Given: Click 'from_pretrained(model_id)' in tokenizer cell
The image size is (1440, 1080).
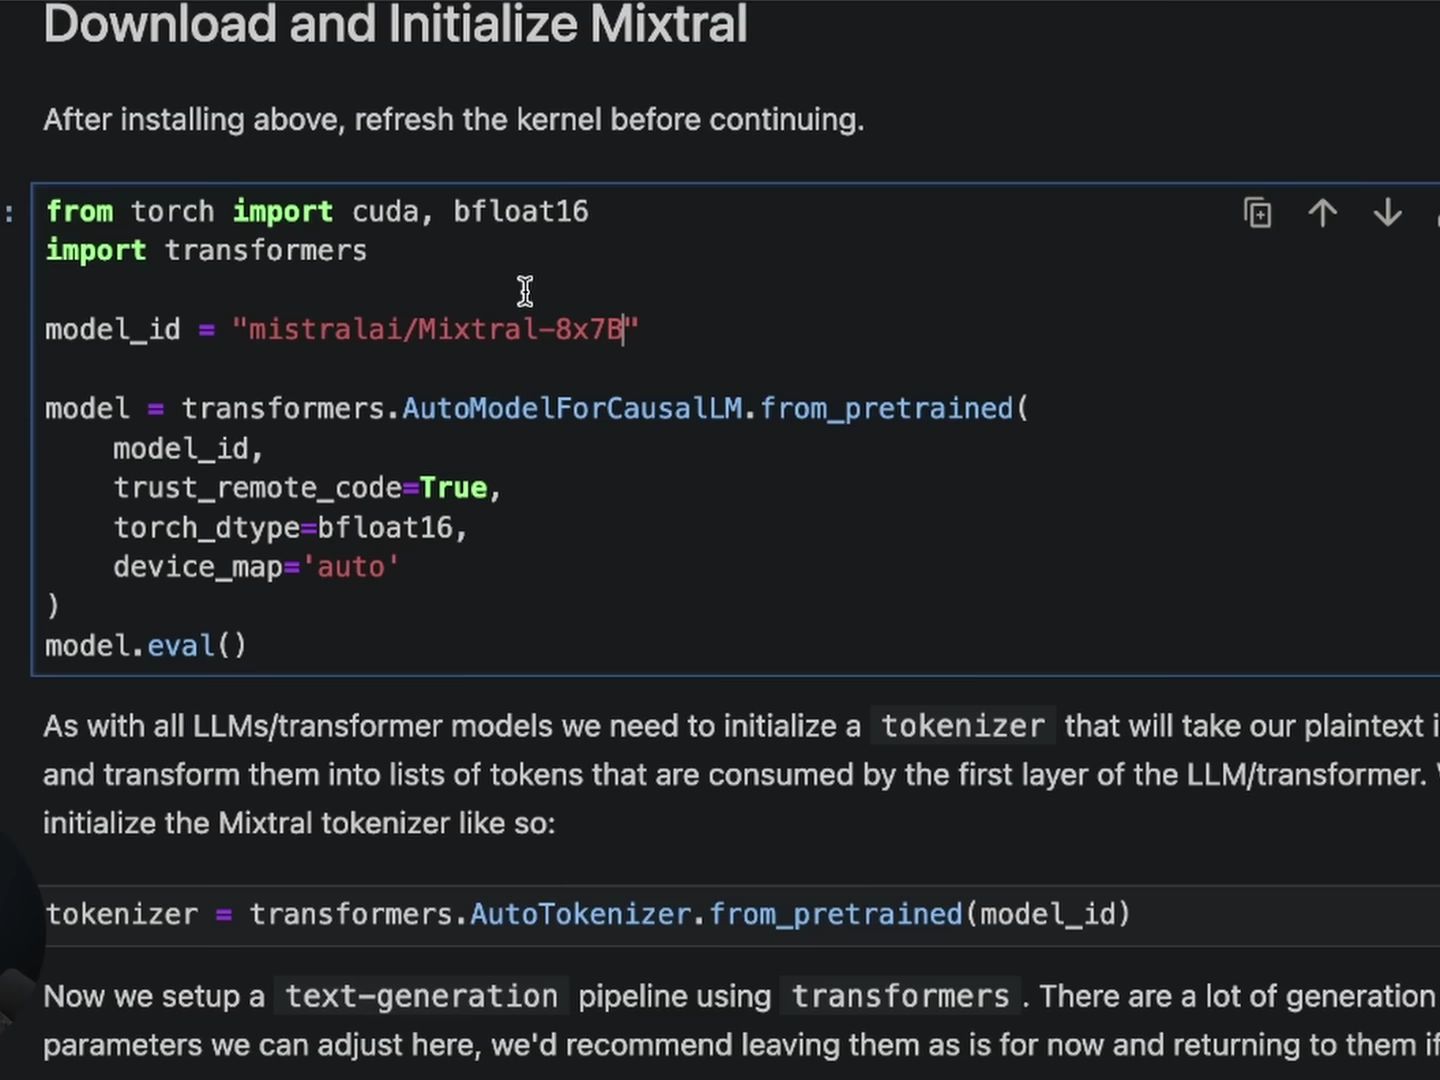Looking at the screenshot, I should coord(920,915).
